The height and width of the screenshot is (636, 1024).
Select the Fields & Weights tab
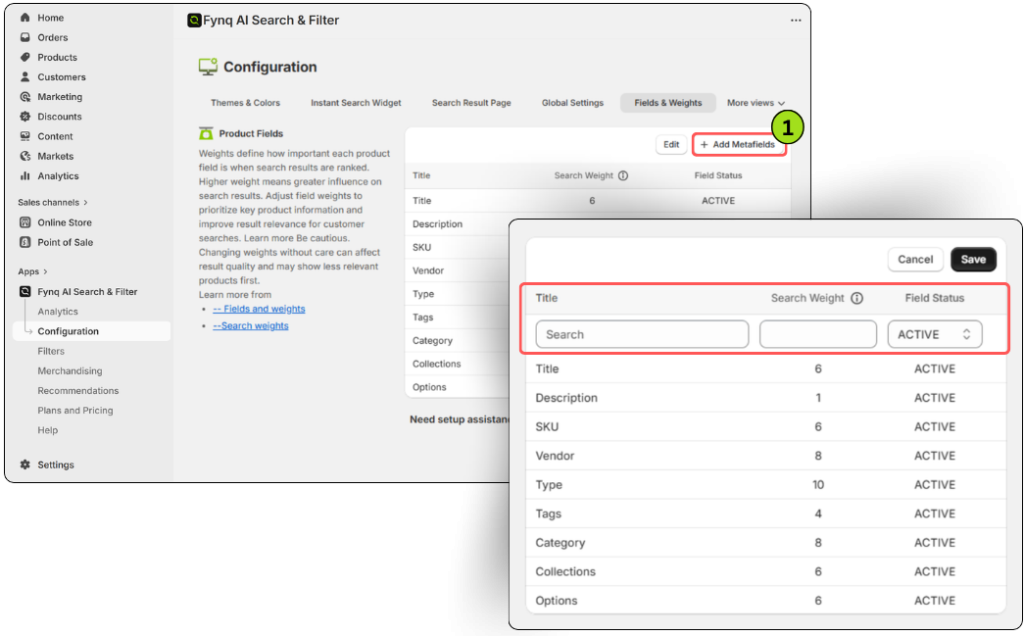pyautogui.click(x=668, y=103)
